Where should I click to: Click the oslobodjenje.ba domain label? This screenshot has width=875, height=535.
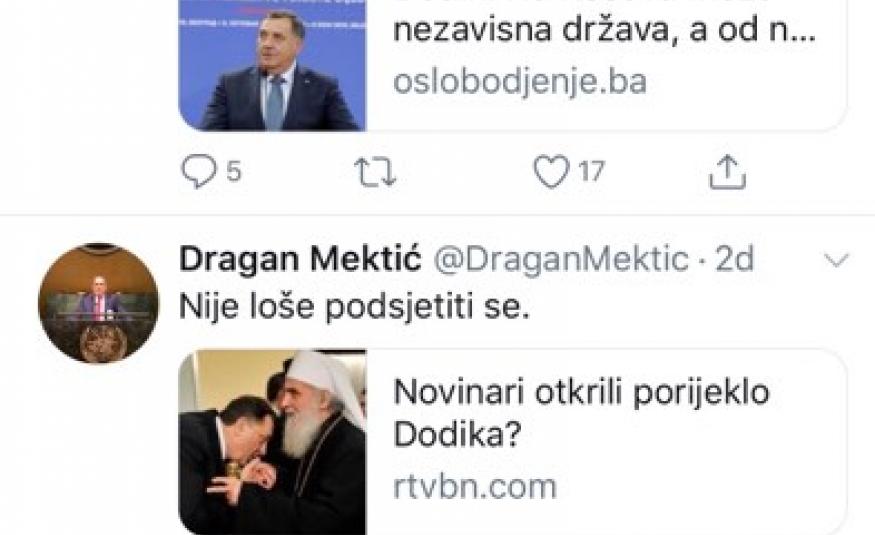520,81
